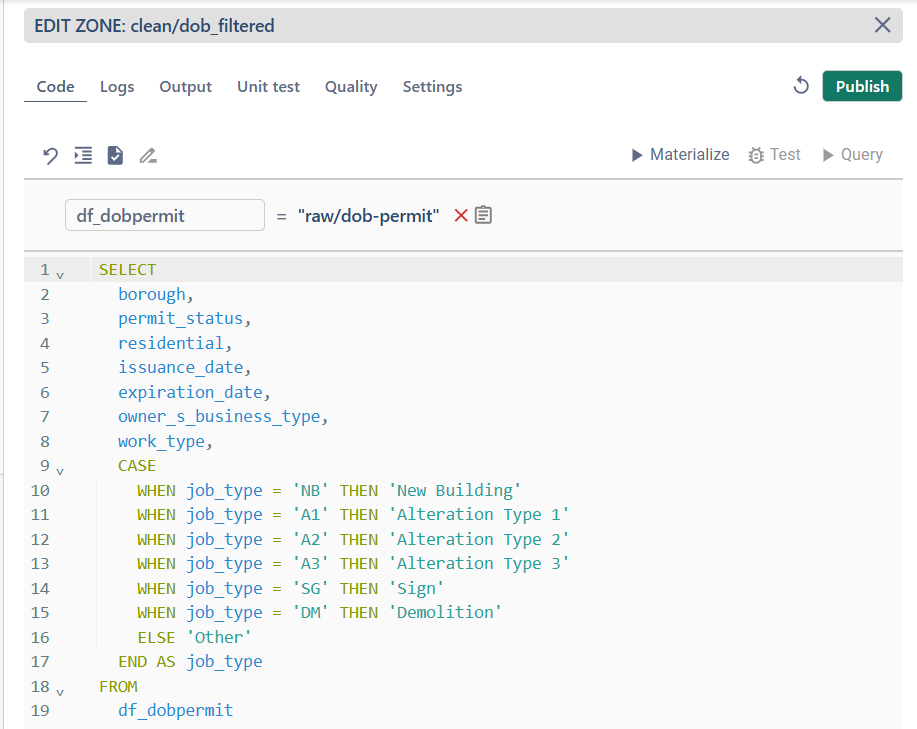Click residential on line 4
The width and height of the screenshot is (917, 729).
coord(171,343)
